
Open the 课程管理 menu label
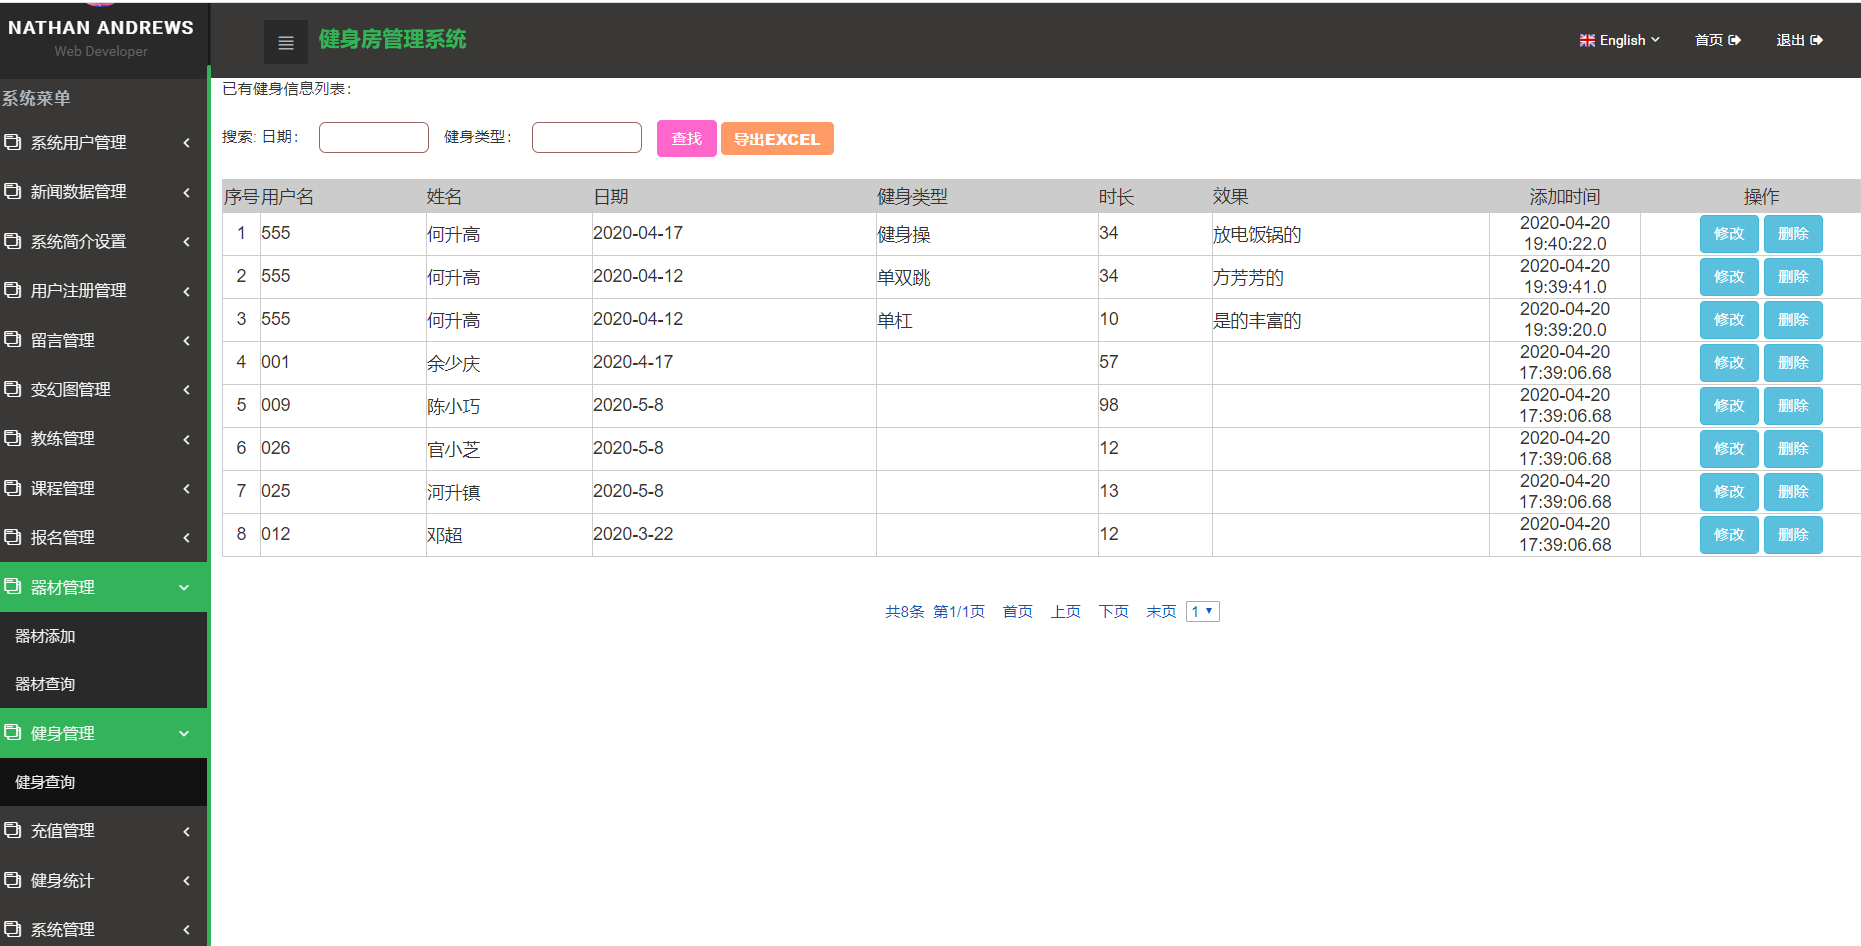pos(62,488)
